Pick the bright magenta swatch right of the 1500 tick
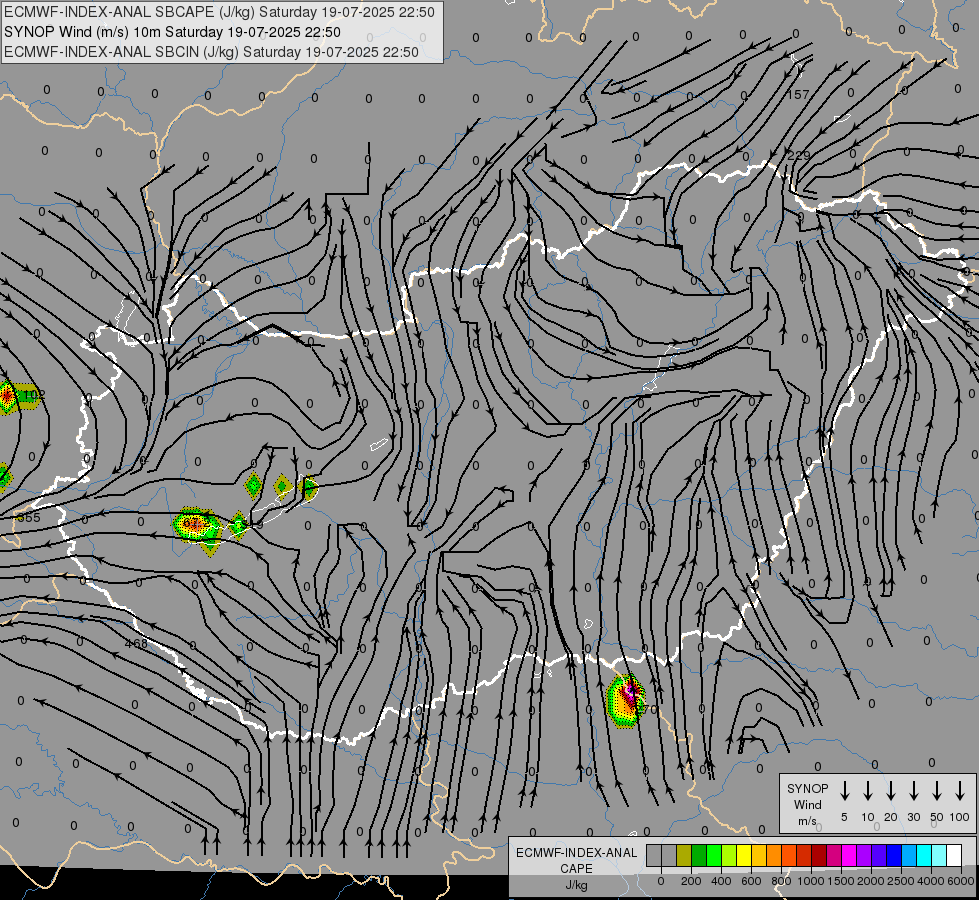The height and width of the screenshot is (900, 979). click(x=849, y=855)
